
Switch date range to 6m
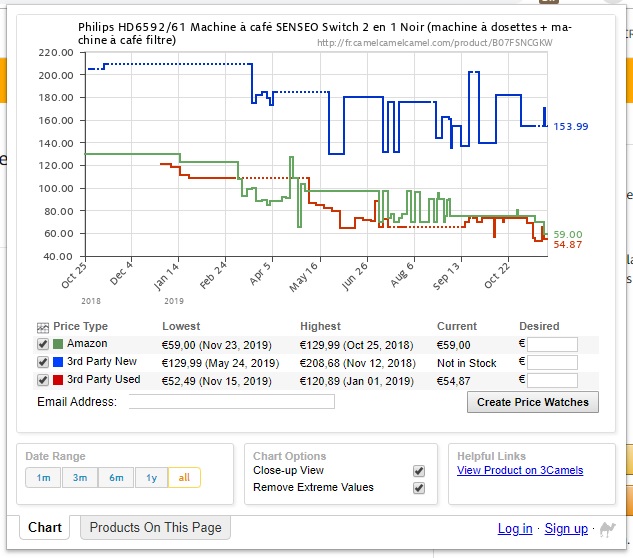116,478
